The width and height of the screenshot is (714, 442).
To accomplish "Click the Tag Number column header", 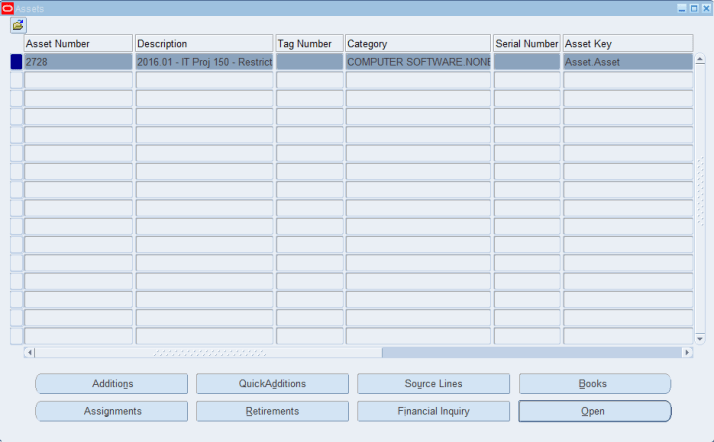I will [309, 44].
